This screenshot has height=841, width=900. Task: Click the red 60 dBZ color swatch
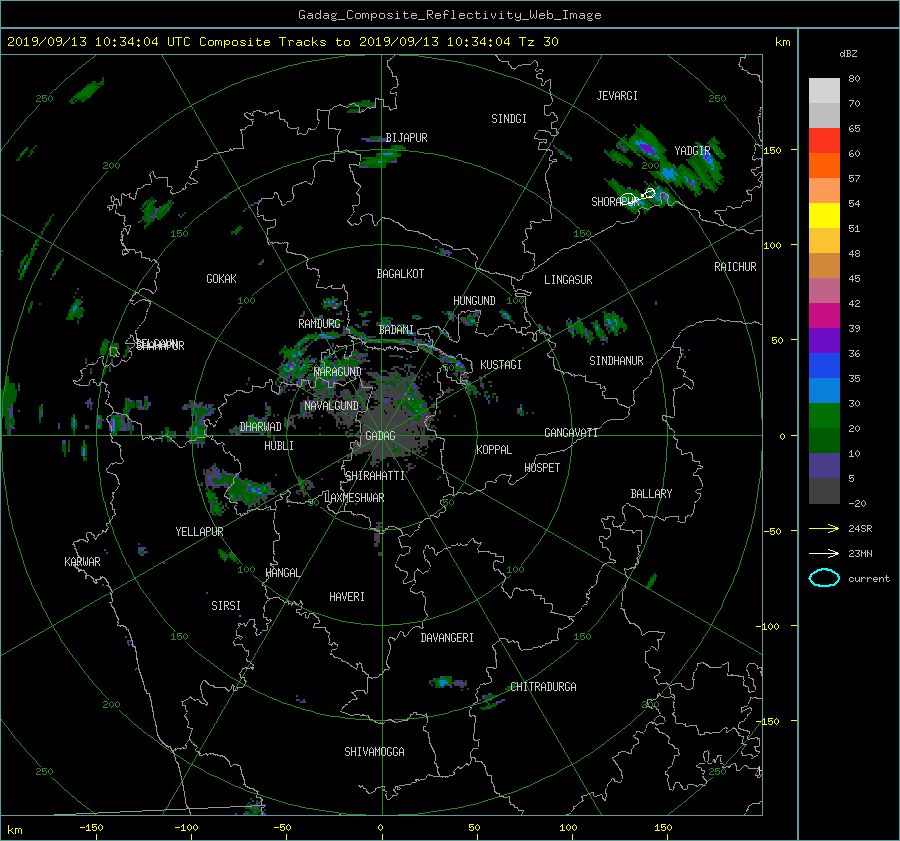824,141
